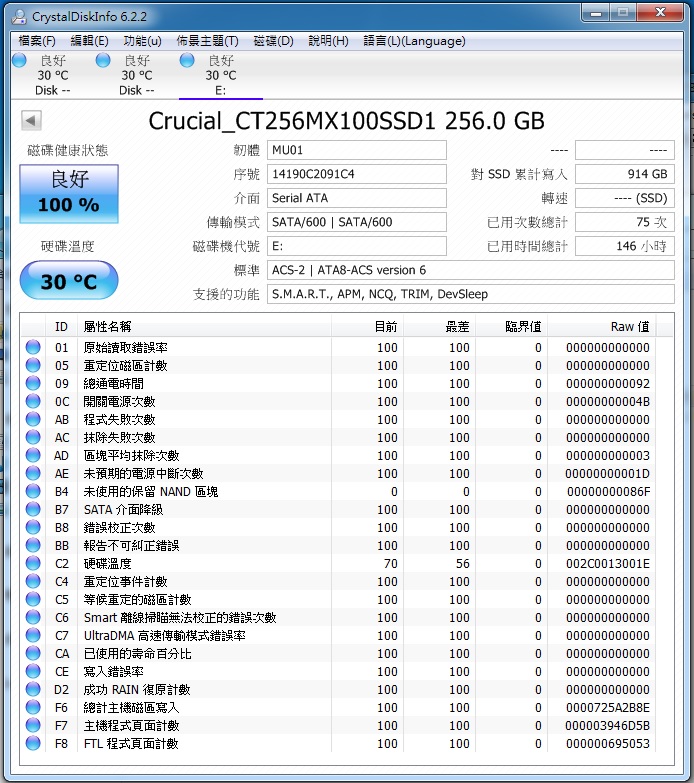This screenshot has height=783, width=694.
Task: Click the status orb of the second Disk --
Action: pos(103,60)
